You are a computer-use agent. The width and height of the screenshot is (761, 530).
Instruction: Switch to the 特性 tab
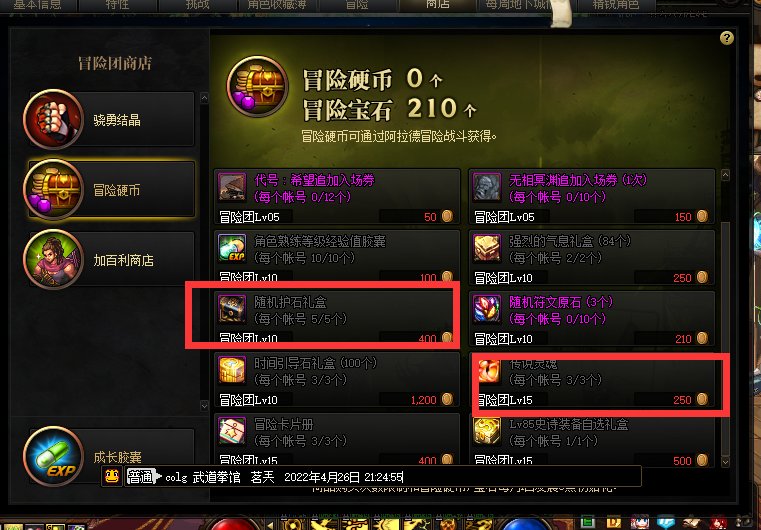click(x=117, y=5)
